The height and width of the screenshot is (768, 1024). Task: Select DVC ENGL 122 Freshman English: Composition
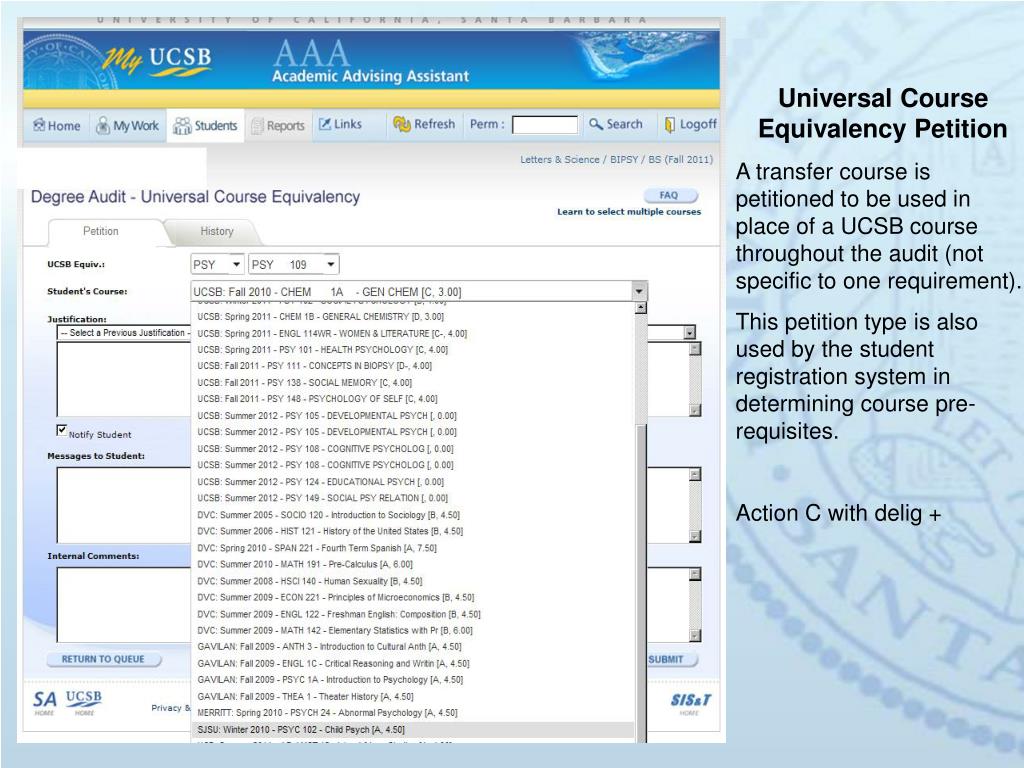click(x=413, y=614)
